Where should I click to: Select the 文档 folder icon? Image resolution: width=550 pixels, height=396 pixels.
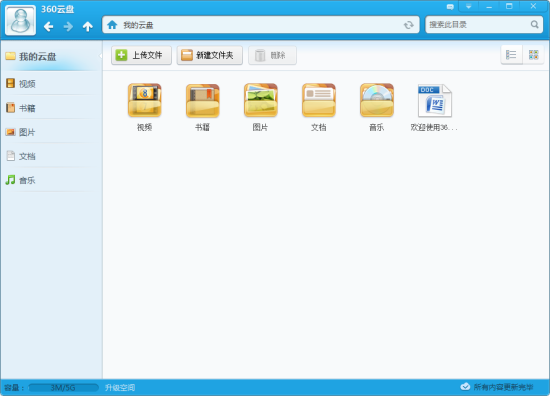(319, 100)
